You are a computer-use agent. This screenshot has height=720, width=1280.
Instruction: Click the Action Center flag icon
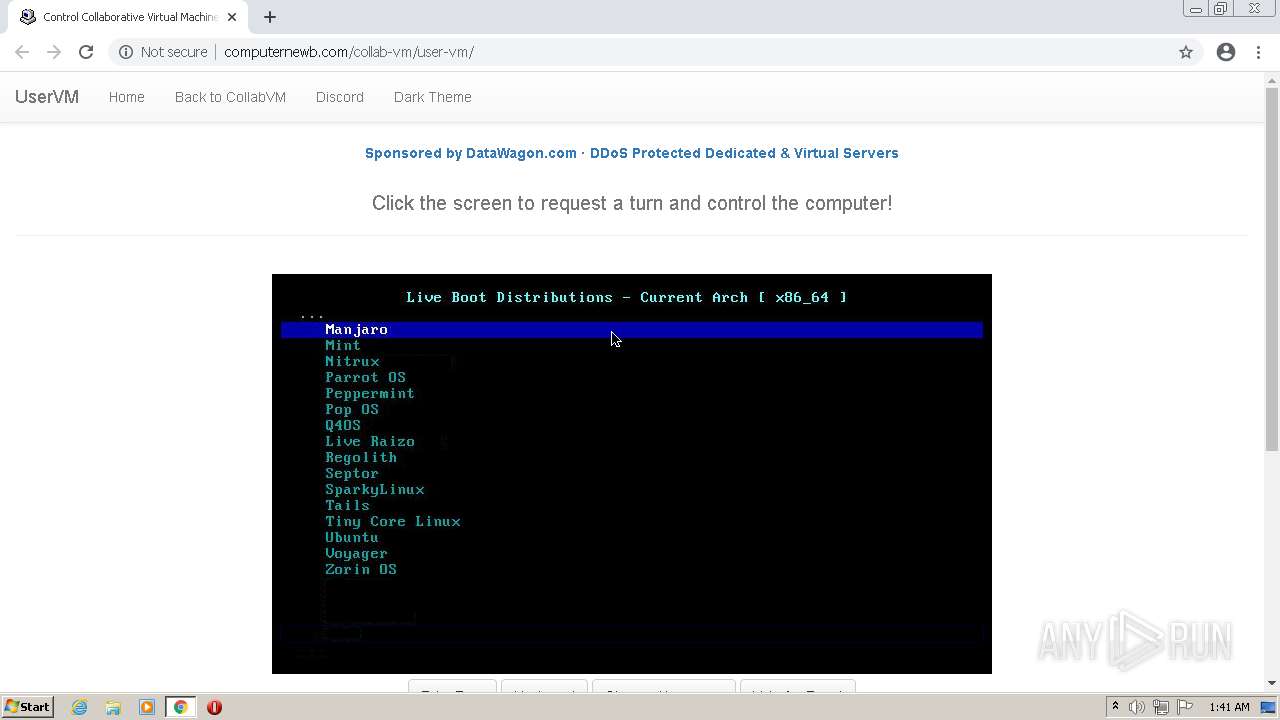click(1183, 707)
